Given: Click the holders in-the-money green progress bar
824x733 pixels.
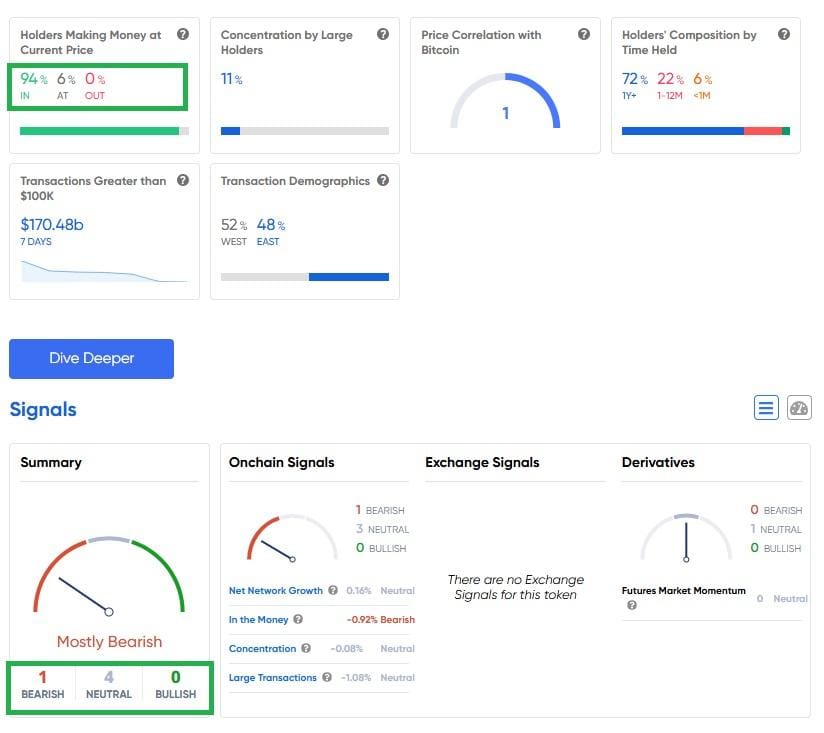Looking at the screenshot, I should coord(99,131).
